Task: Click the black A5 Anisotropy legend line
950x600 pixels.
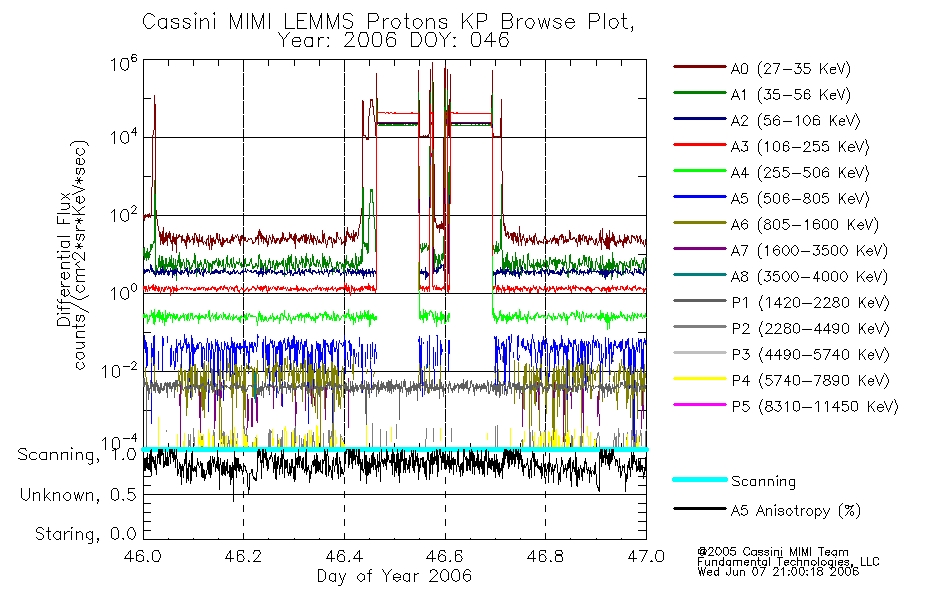Action: (699, 509)
